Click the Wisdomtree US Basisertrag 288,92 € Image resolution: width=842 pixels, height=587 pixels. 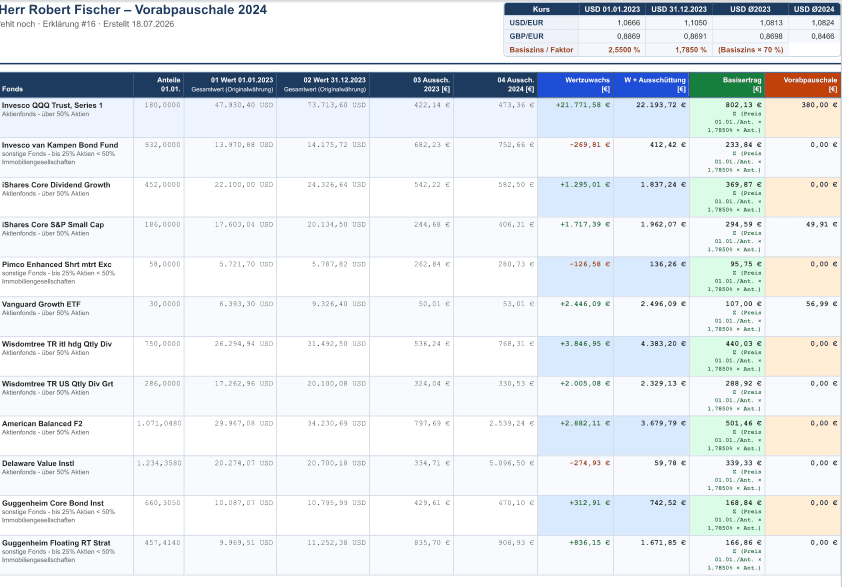click(743, 384)
